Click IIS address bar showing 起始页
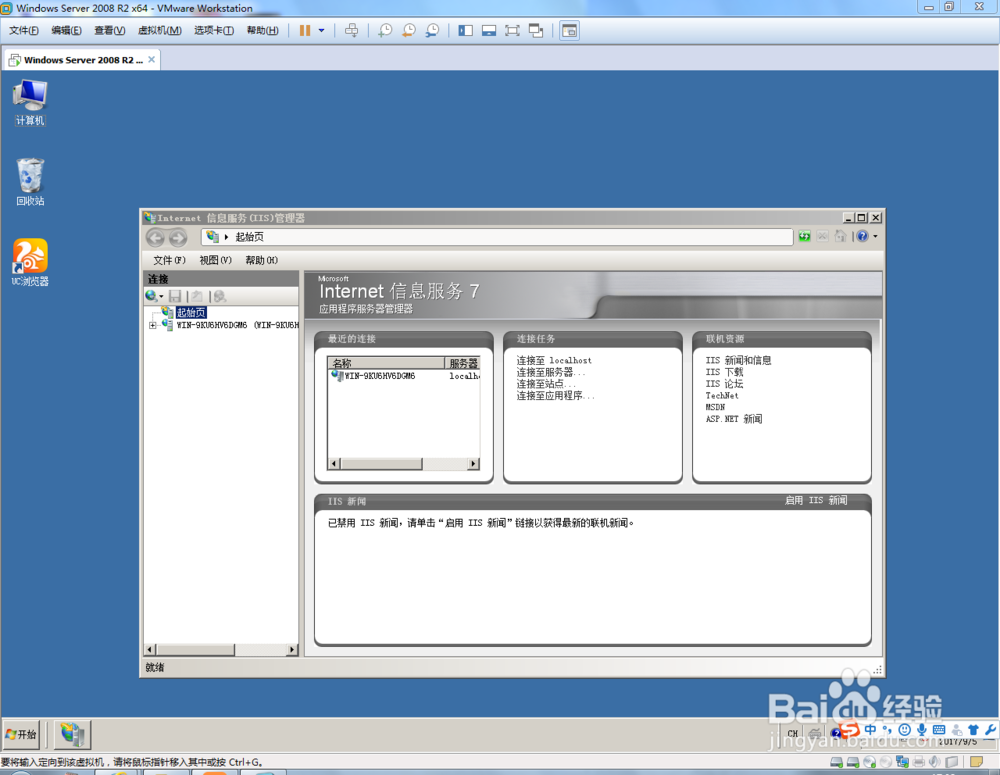This screenshot has height=775, width=1000. click(x=497, y=237)
